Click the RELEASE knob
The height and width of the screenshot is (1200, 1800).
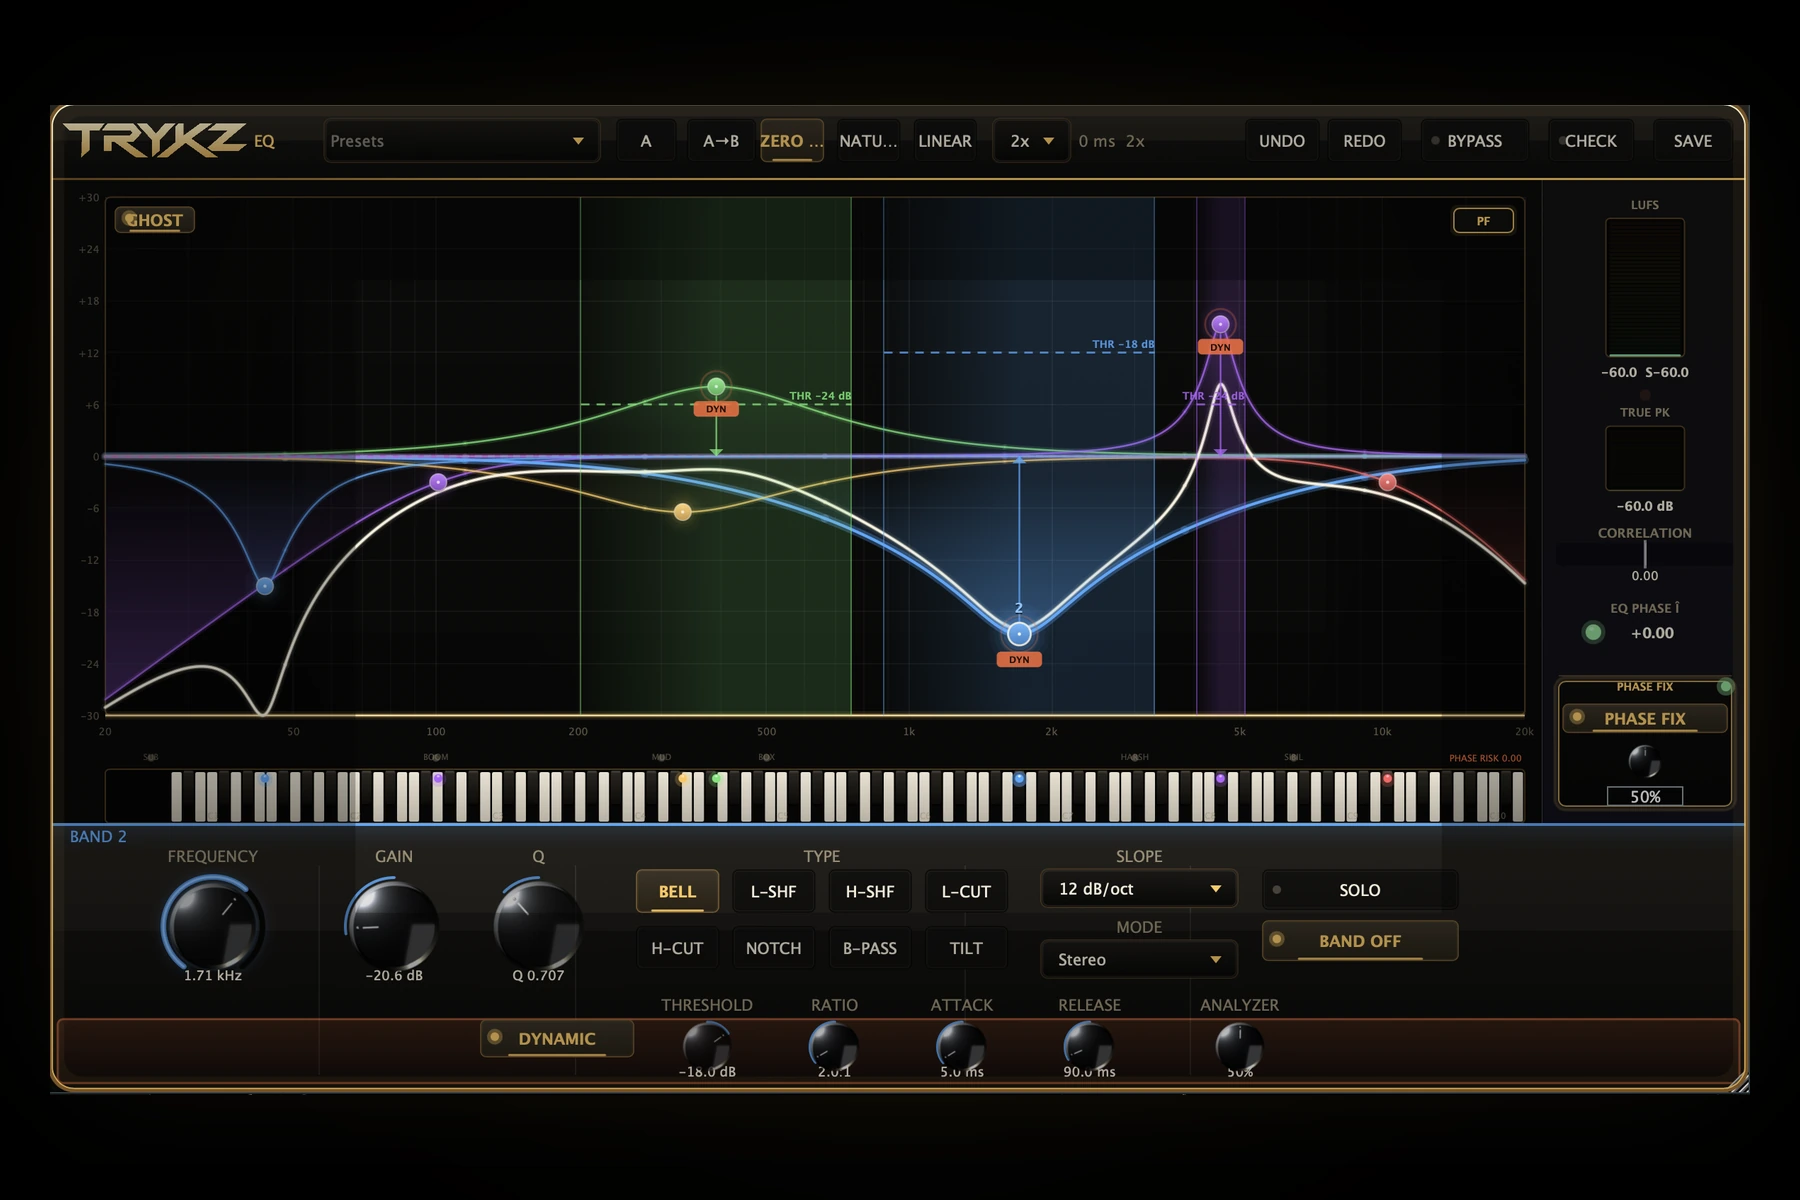click(x=1088, y=1047)
